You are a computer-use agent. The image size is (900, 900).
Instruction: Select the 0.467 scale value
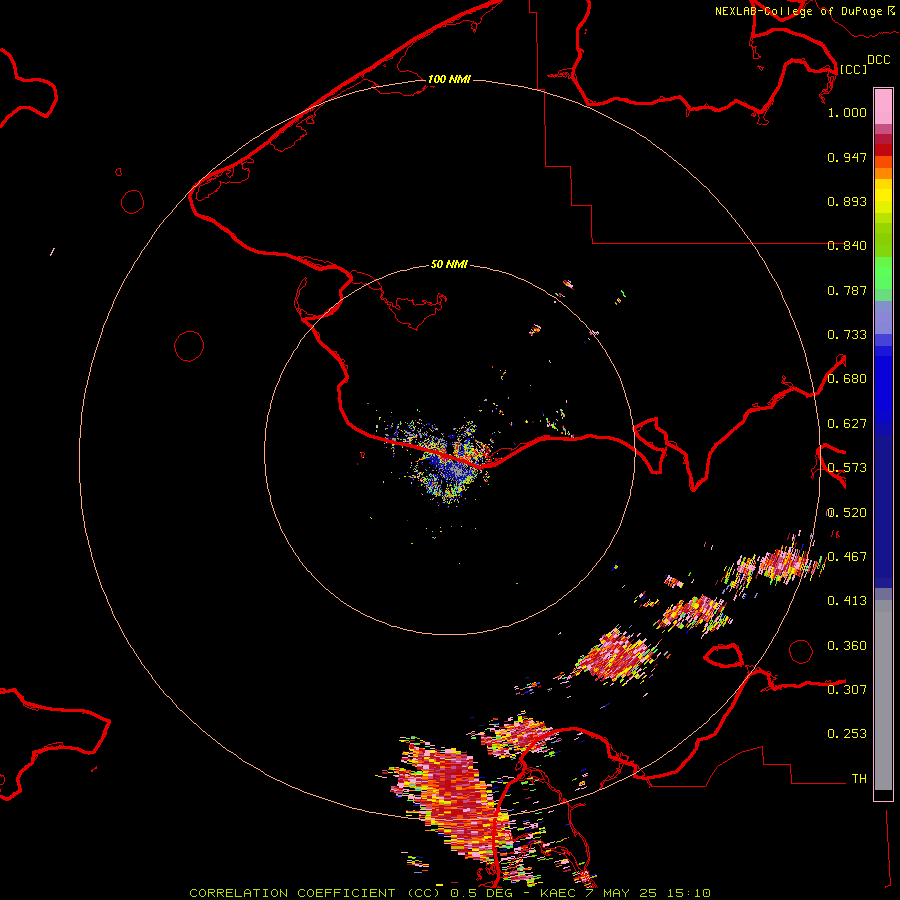[847, 557]
